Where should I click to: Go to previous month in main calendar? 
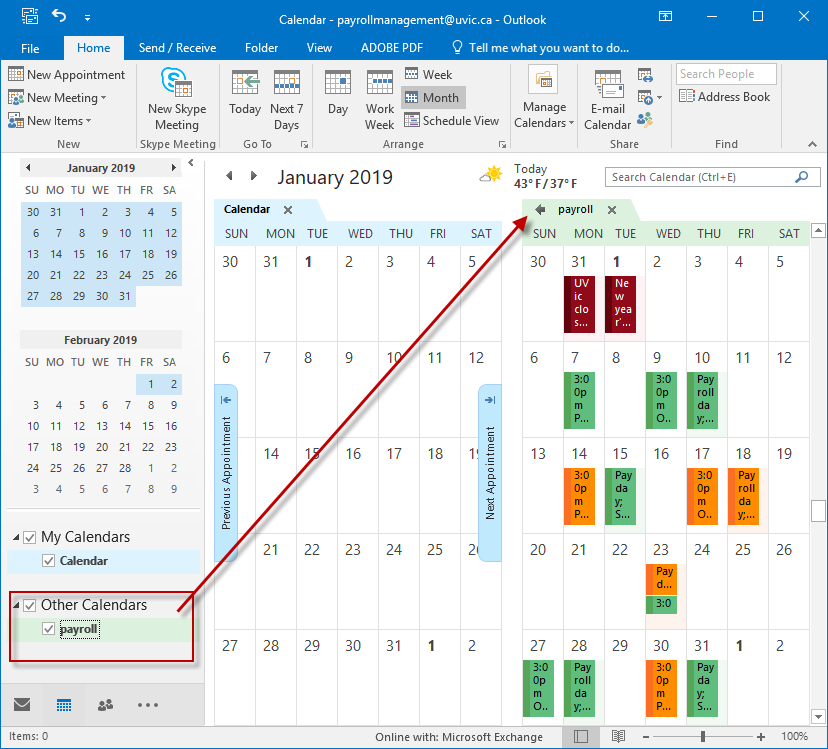tap(229, 176)
